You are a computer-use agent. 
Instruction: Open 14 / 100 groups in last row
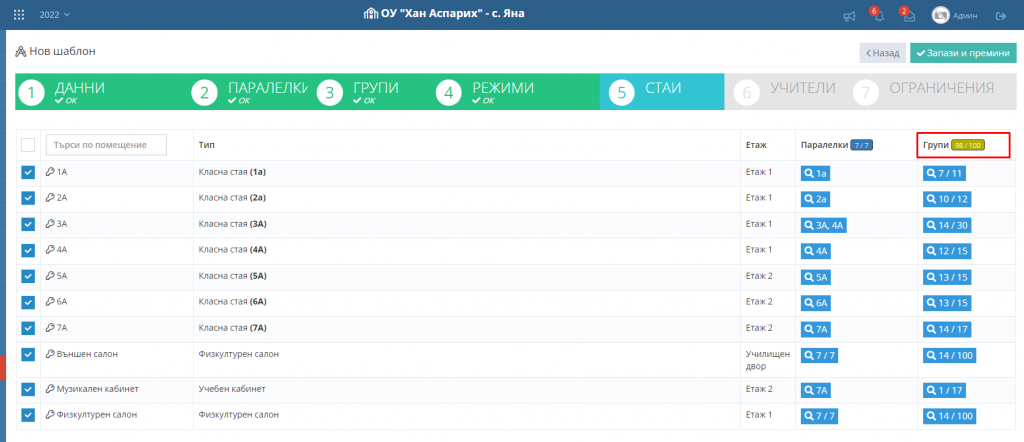pyautogui.click(x=950, y=417)
